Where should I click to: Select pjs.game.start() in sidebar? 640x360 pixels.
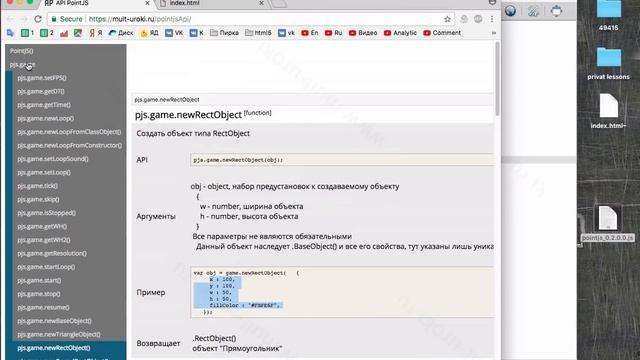click(x=39, y=280)
